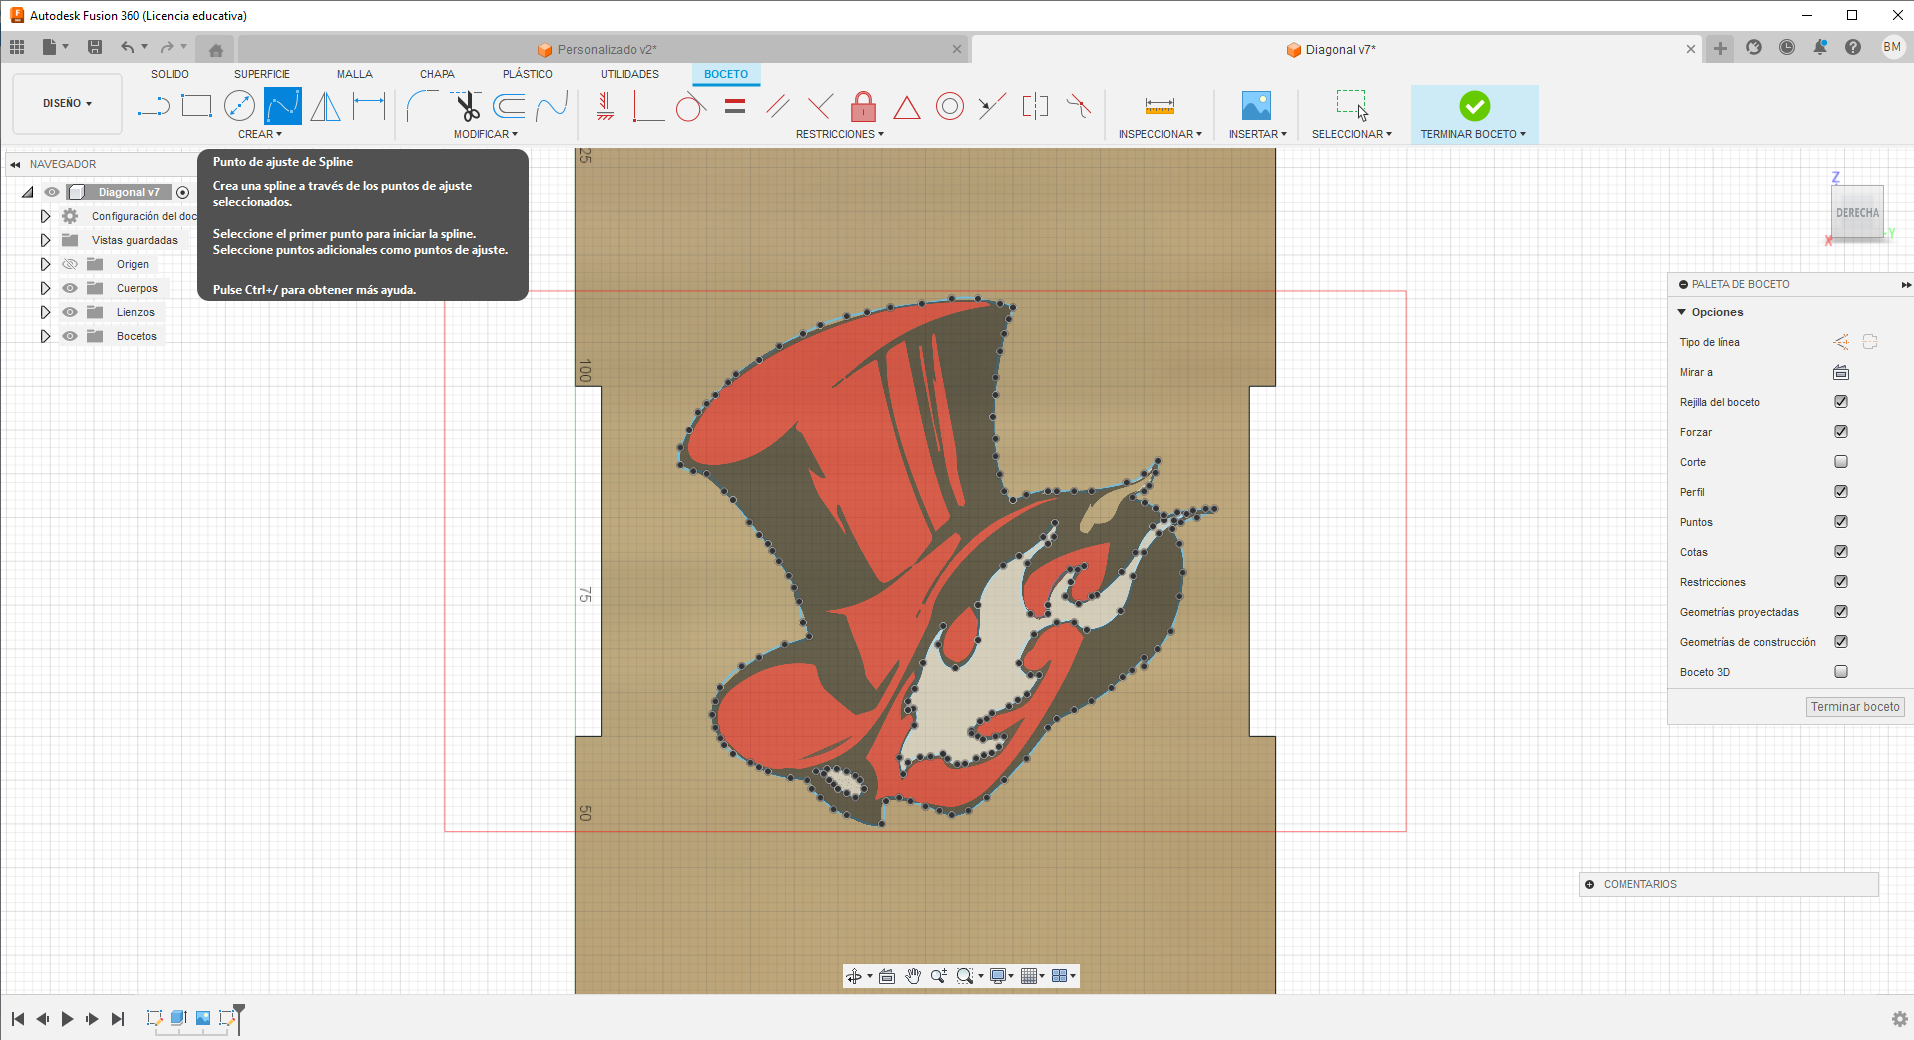The image size is (1914, 1040).
Task: Click the Insert image icon
Action: tap(1256, 106)
